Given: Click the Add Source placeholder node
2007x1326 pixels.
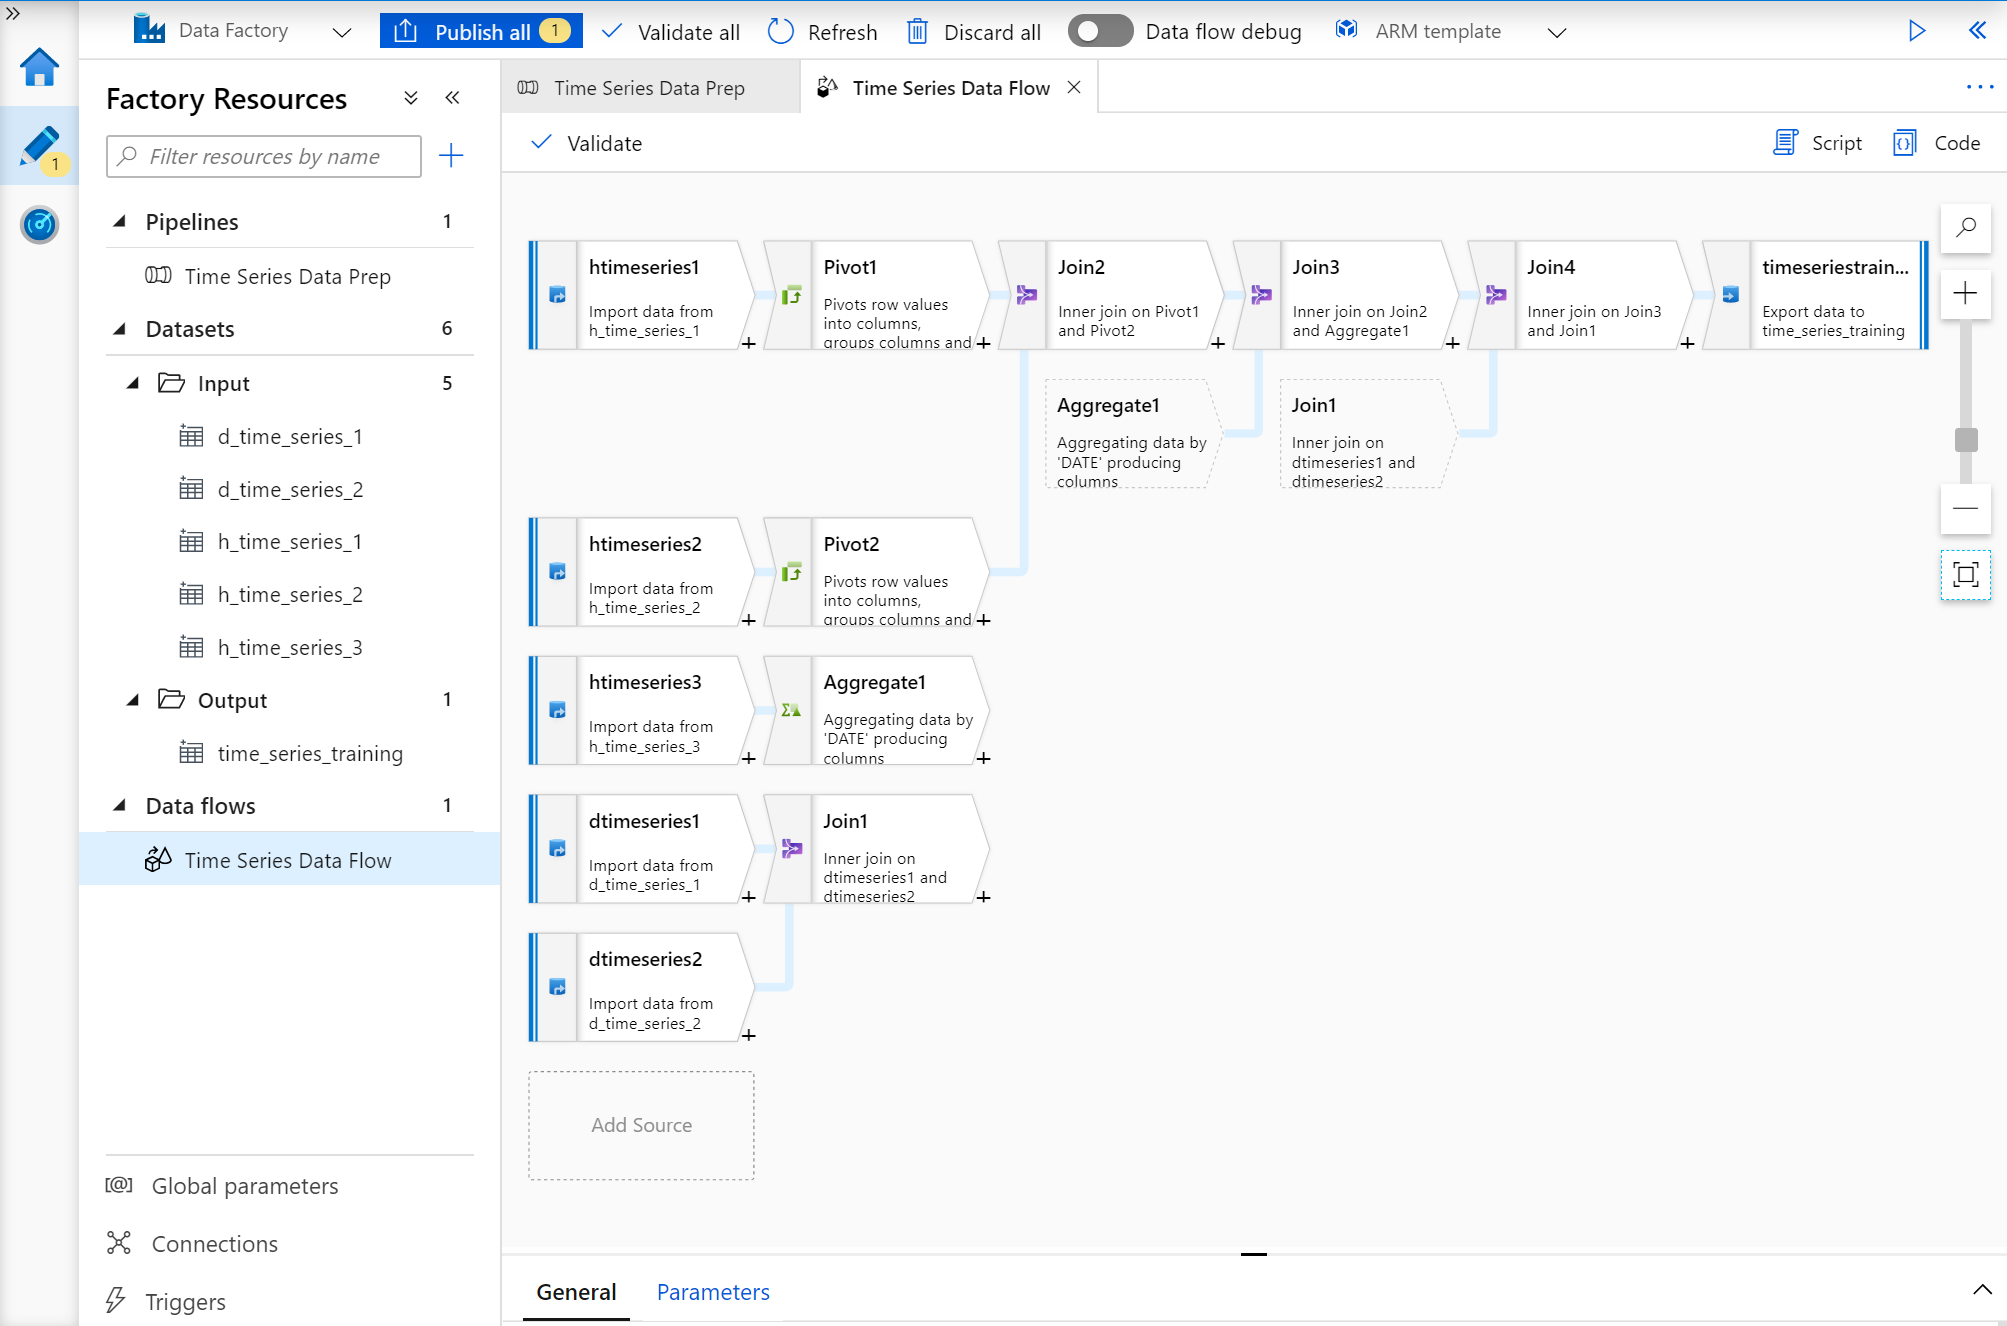Looking at the screenshot, I should pyautogui.click(x=642, y=1123).
